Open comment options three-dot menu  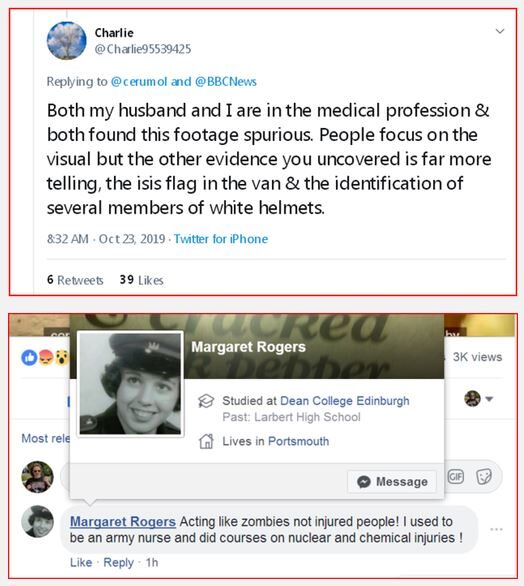pos(496,529)
